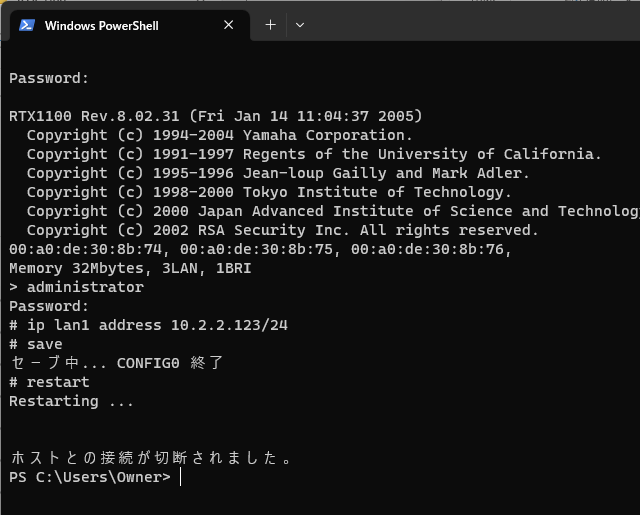
Task: Click the PowerShell icon on the tab
Action: (x=27, y=25)
